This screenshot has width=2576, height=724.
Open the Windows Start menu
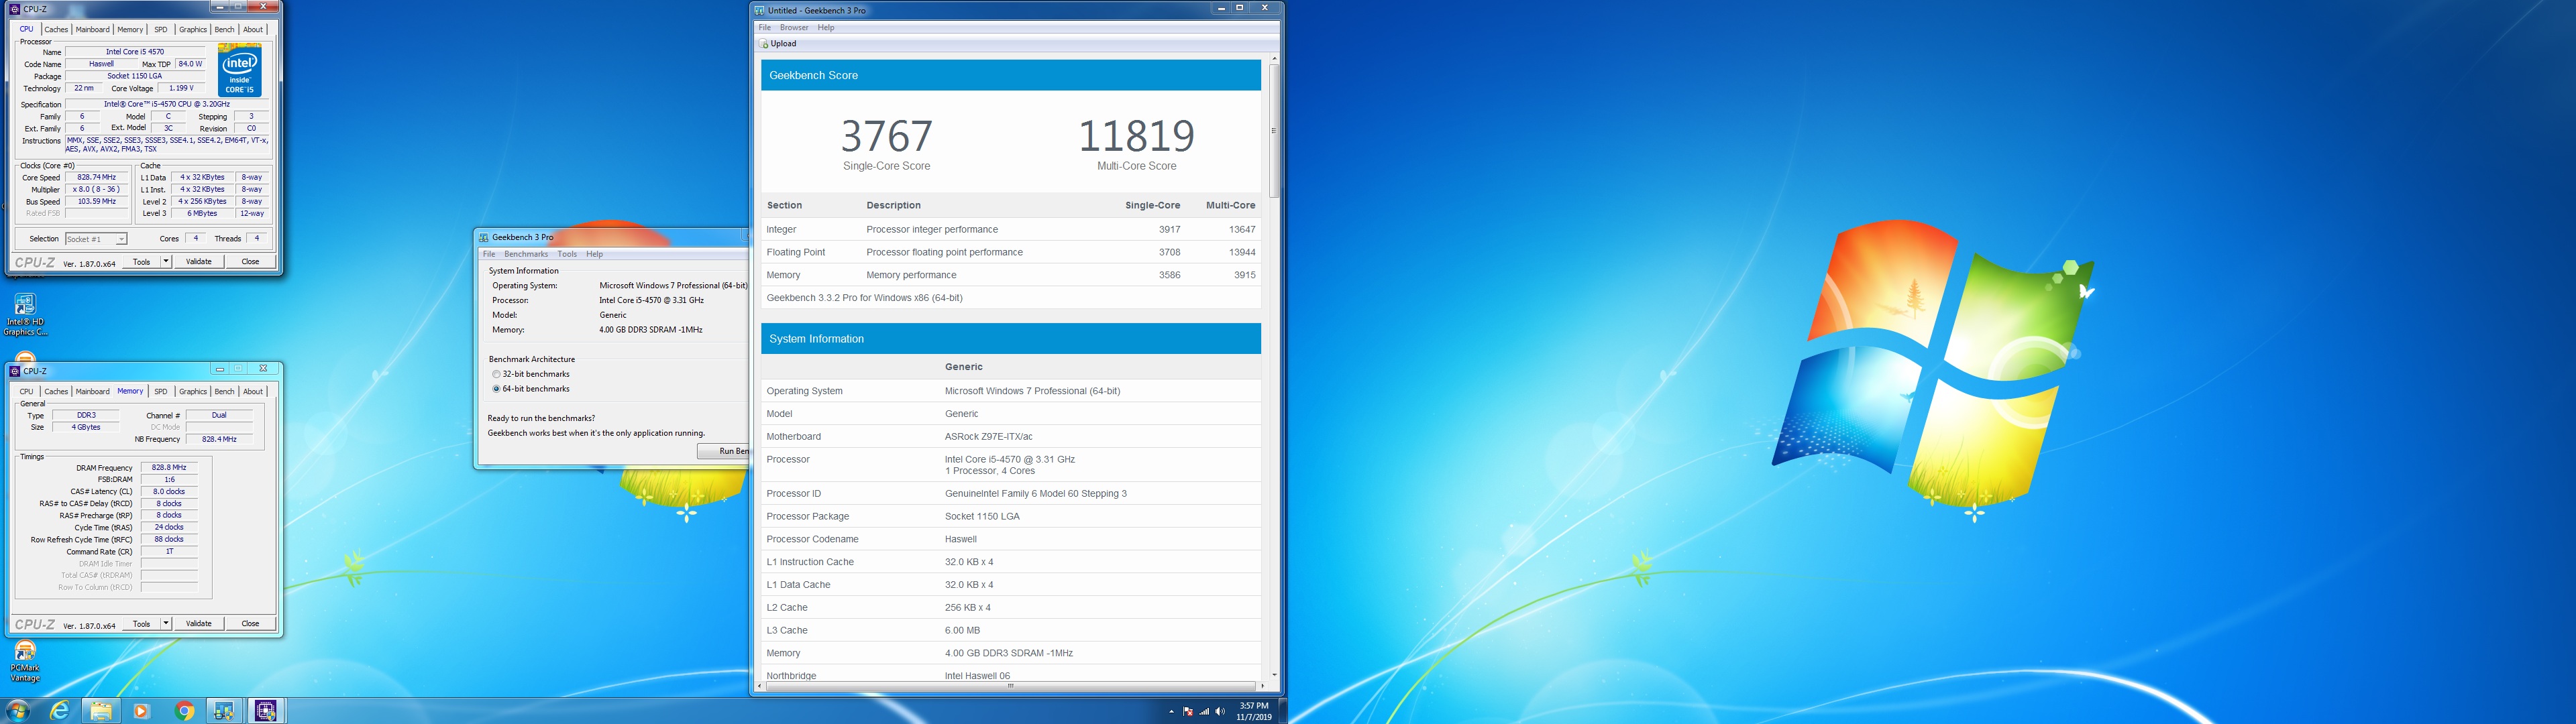pos(18,710)
